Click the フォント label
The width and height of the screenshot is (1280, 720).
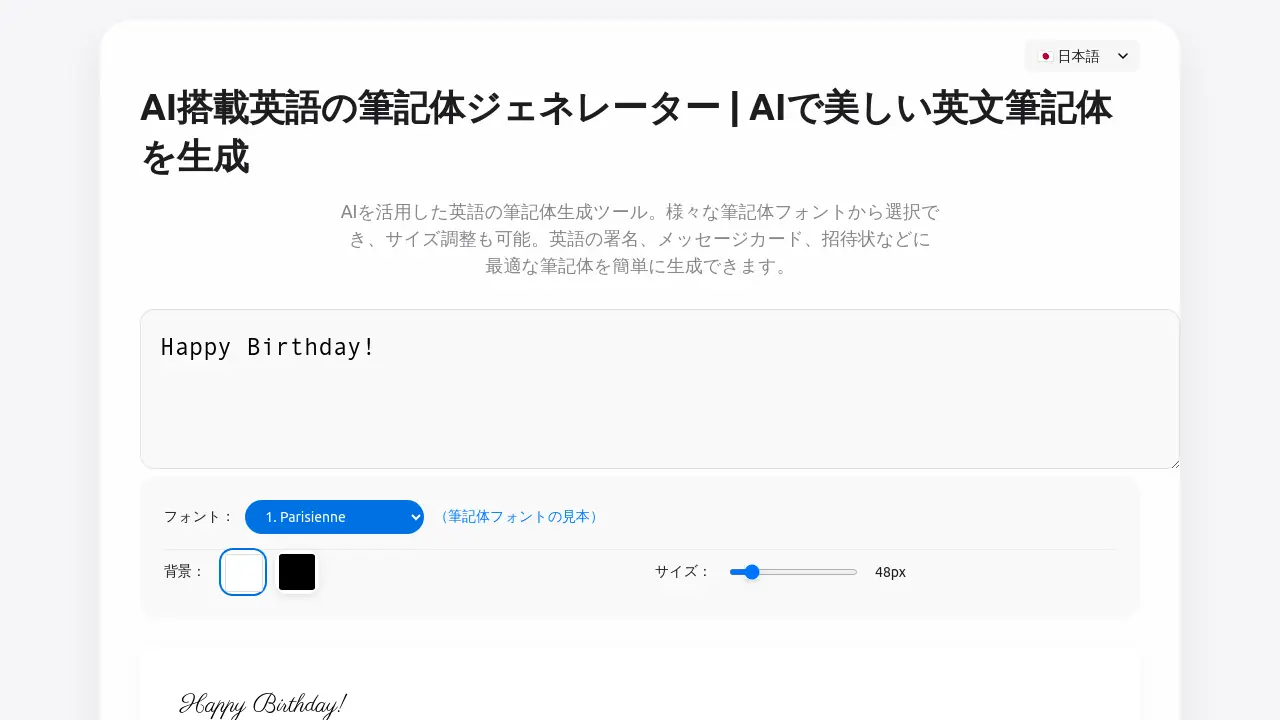point(198,517)
